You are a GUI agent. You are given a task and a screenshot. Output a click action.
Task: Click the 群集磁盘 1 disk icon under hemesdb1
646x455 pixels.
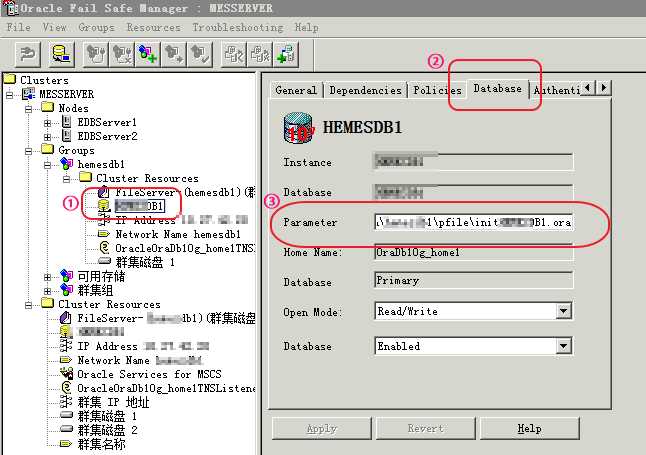coord(105,261)
